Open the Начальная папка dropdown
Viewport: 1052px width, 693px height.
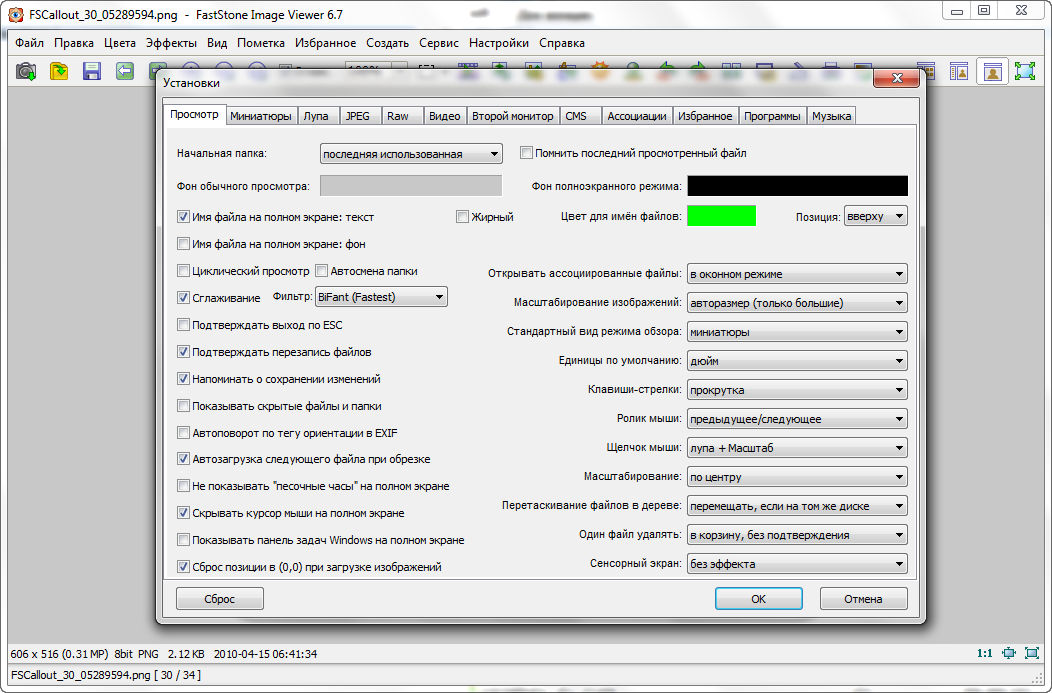411,154
